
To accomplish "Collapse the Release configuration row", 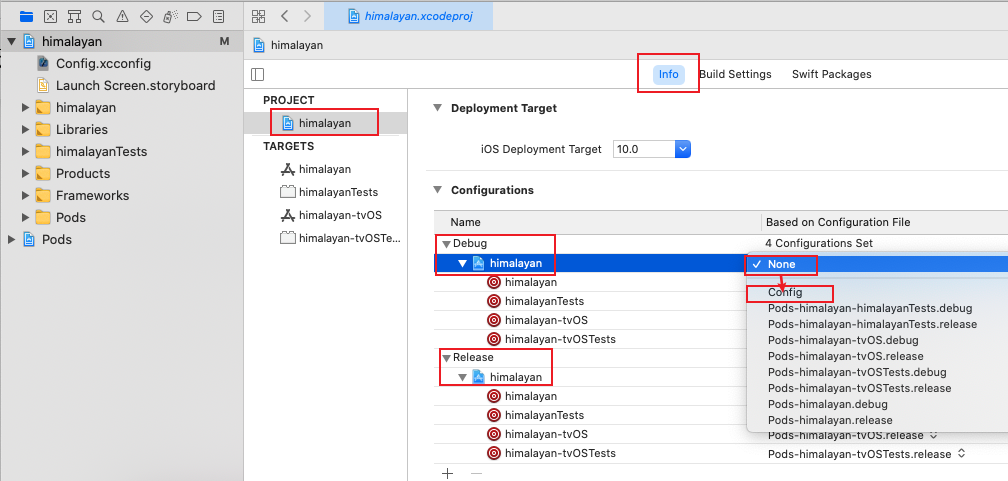I will (446, 358).
